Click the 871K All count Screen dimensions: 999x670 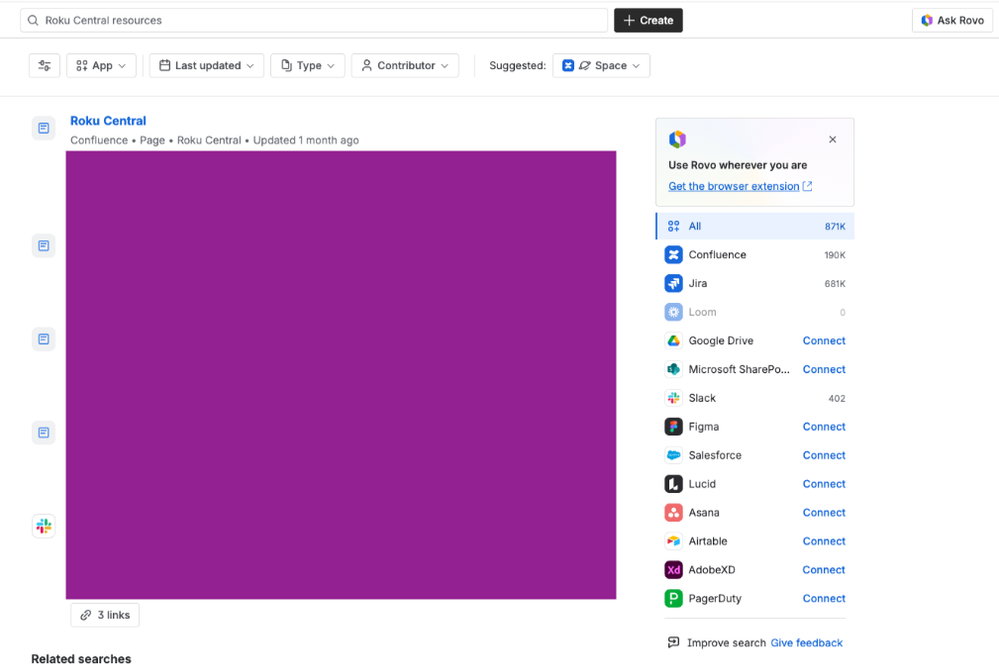click(x=835, y=227)
